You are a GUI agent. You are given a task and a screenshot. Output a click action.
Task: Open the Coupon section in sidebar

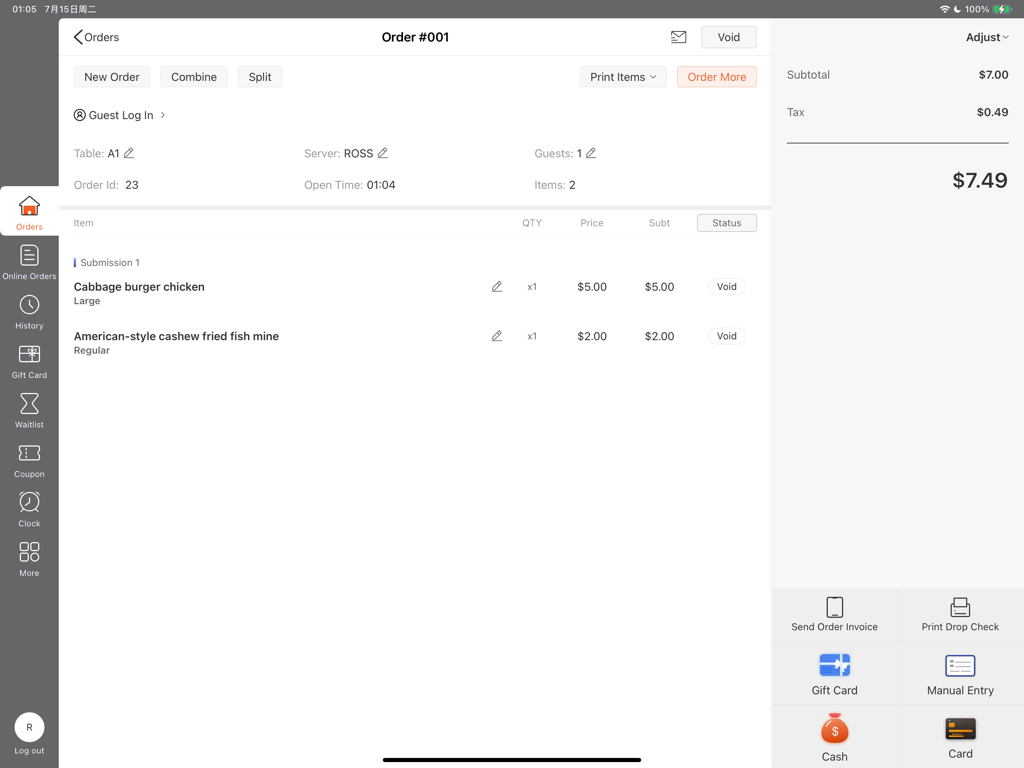pos(29,456)
